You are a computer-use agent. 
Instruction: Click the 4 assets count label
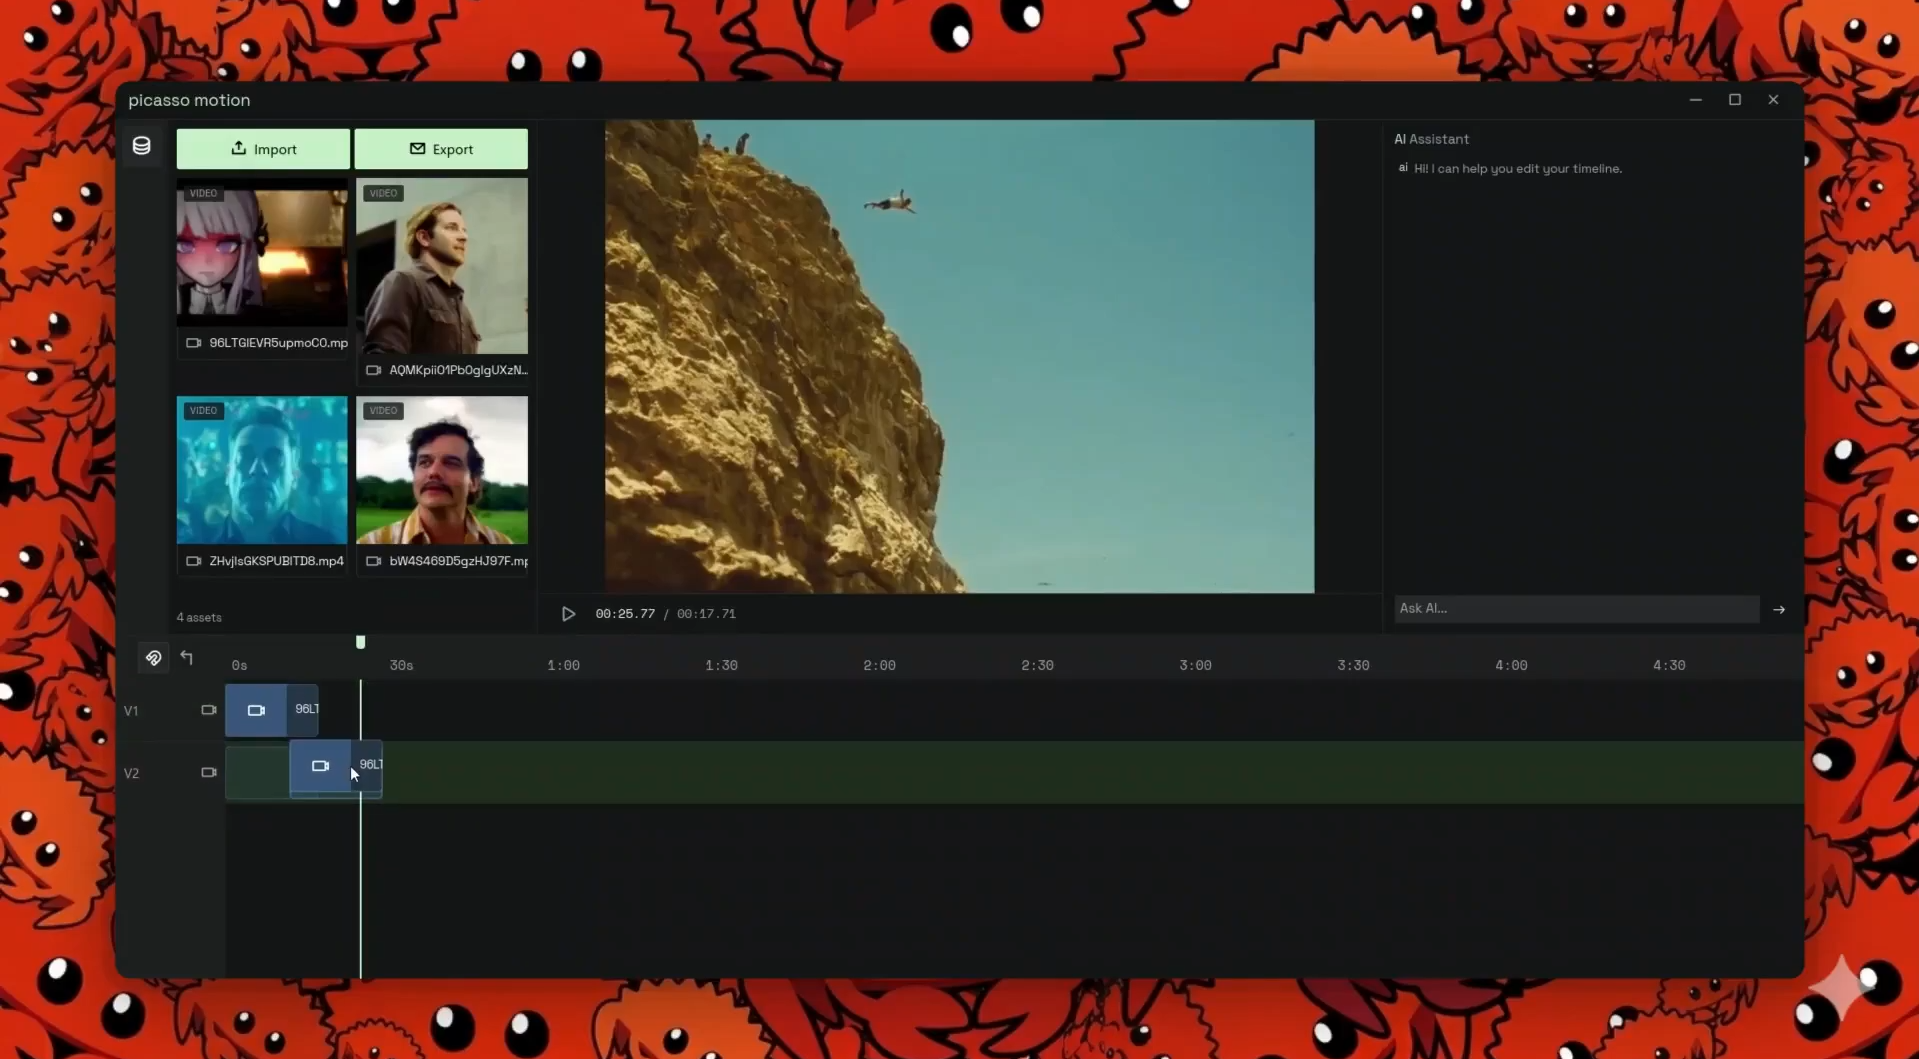point(199,617)
